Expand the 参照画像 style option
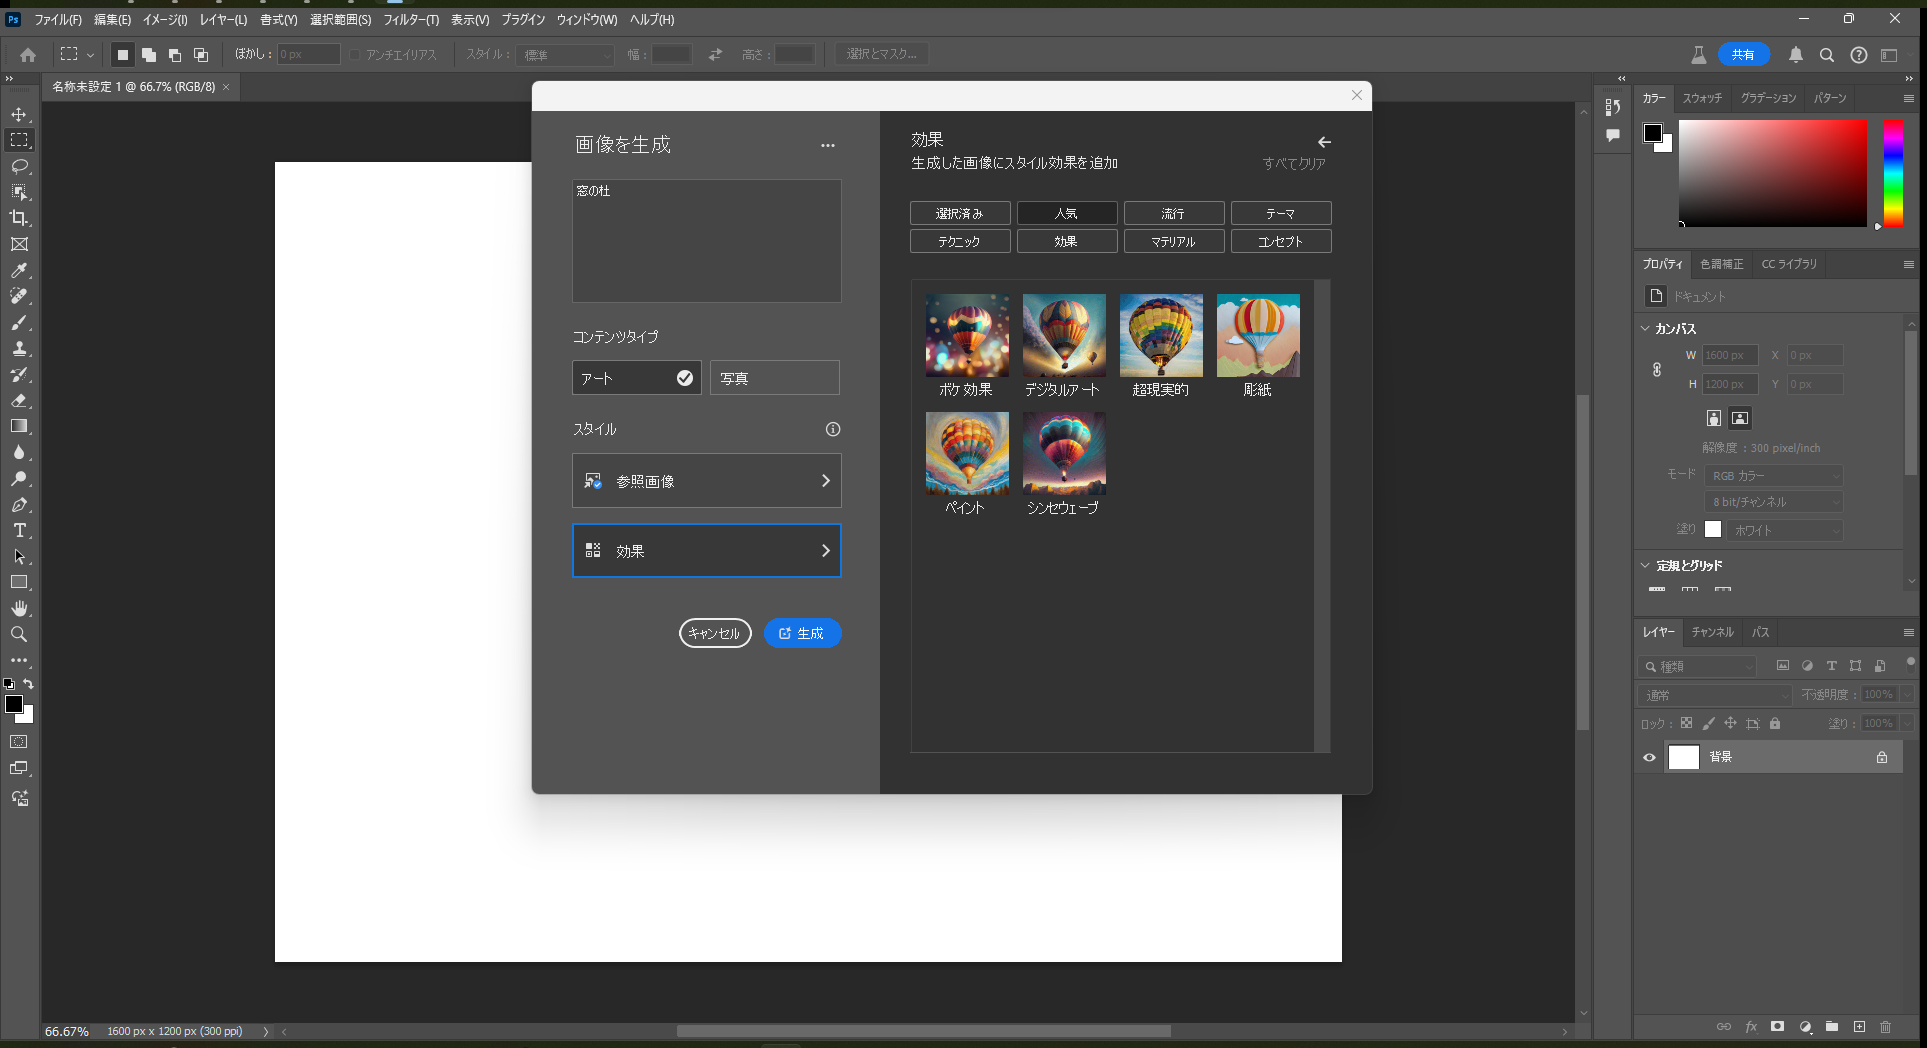 (707, 481)
